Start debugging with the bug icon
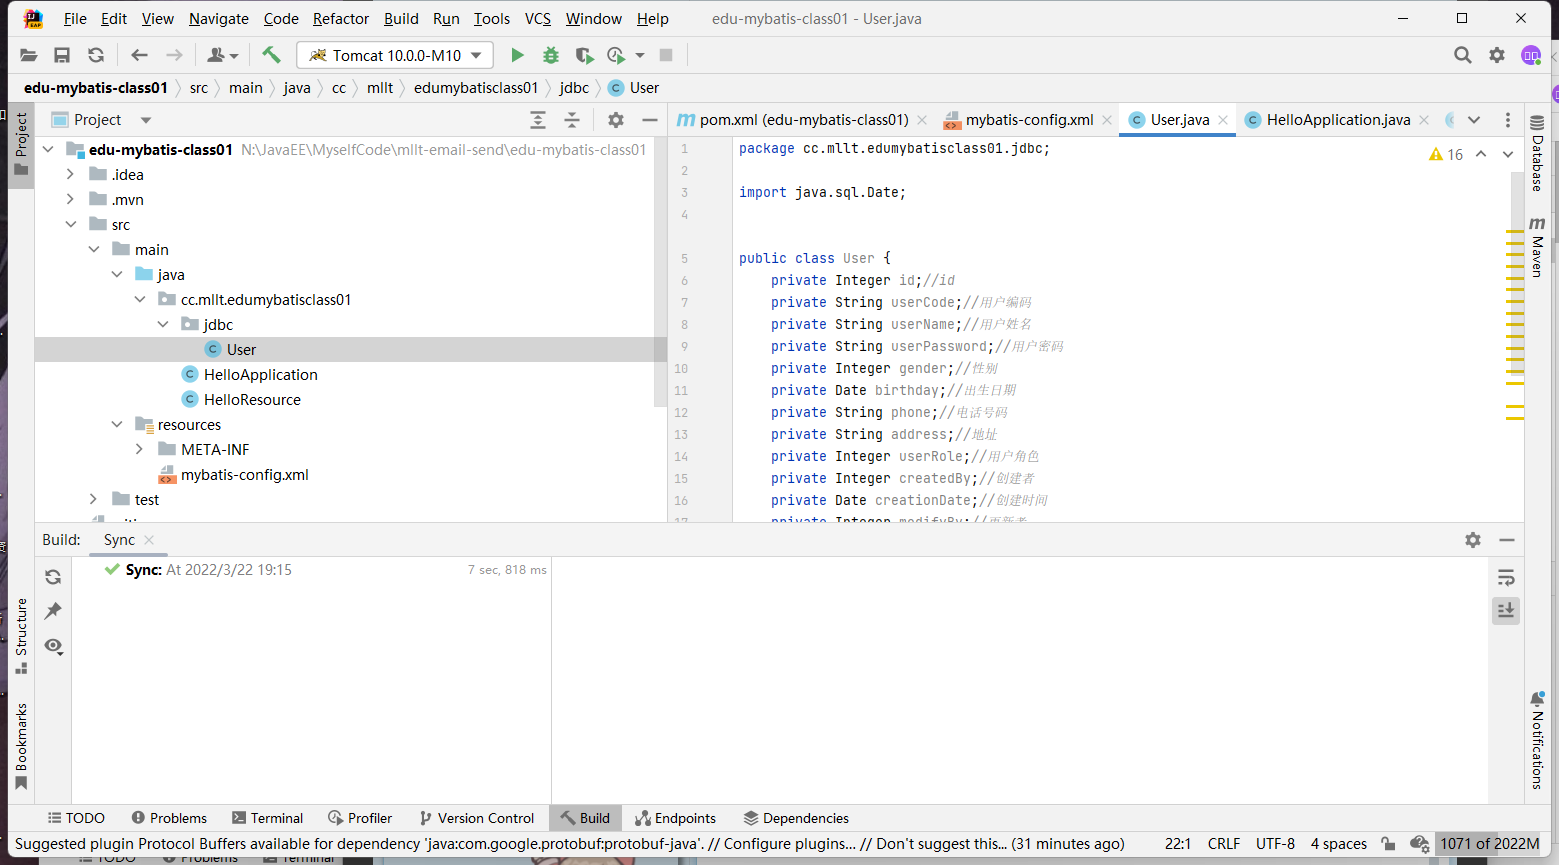This screenshot has height=865, width=1559. point(551,55)
